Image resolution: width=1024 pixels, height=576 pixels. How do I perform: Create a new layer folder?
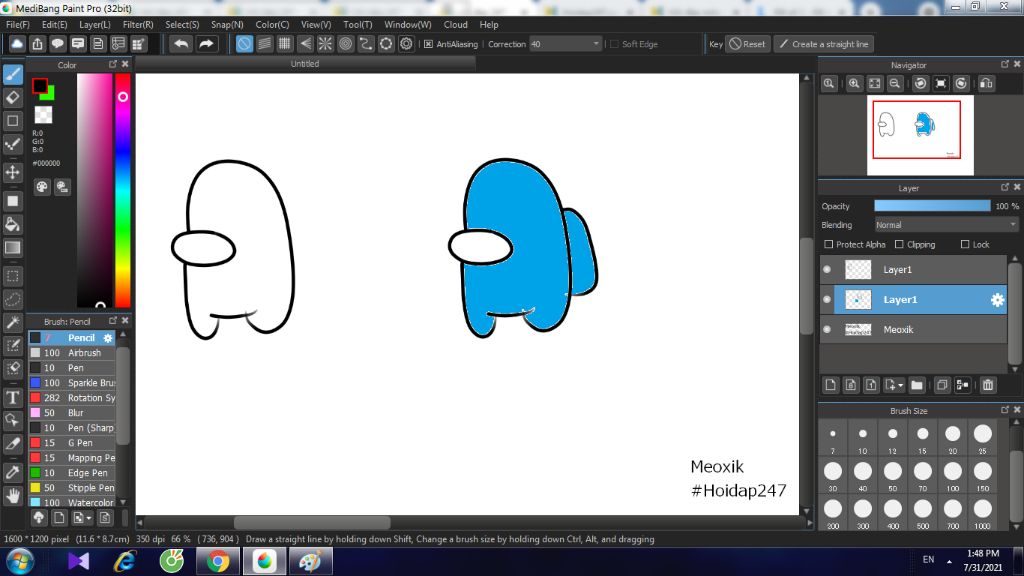(x=917, y=385)
